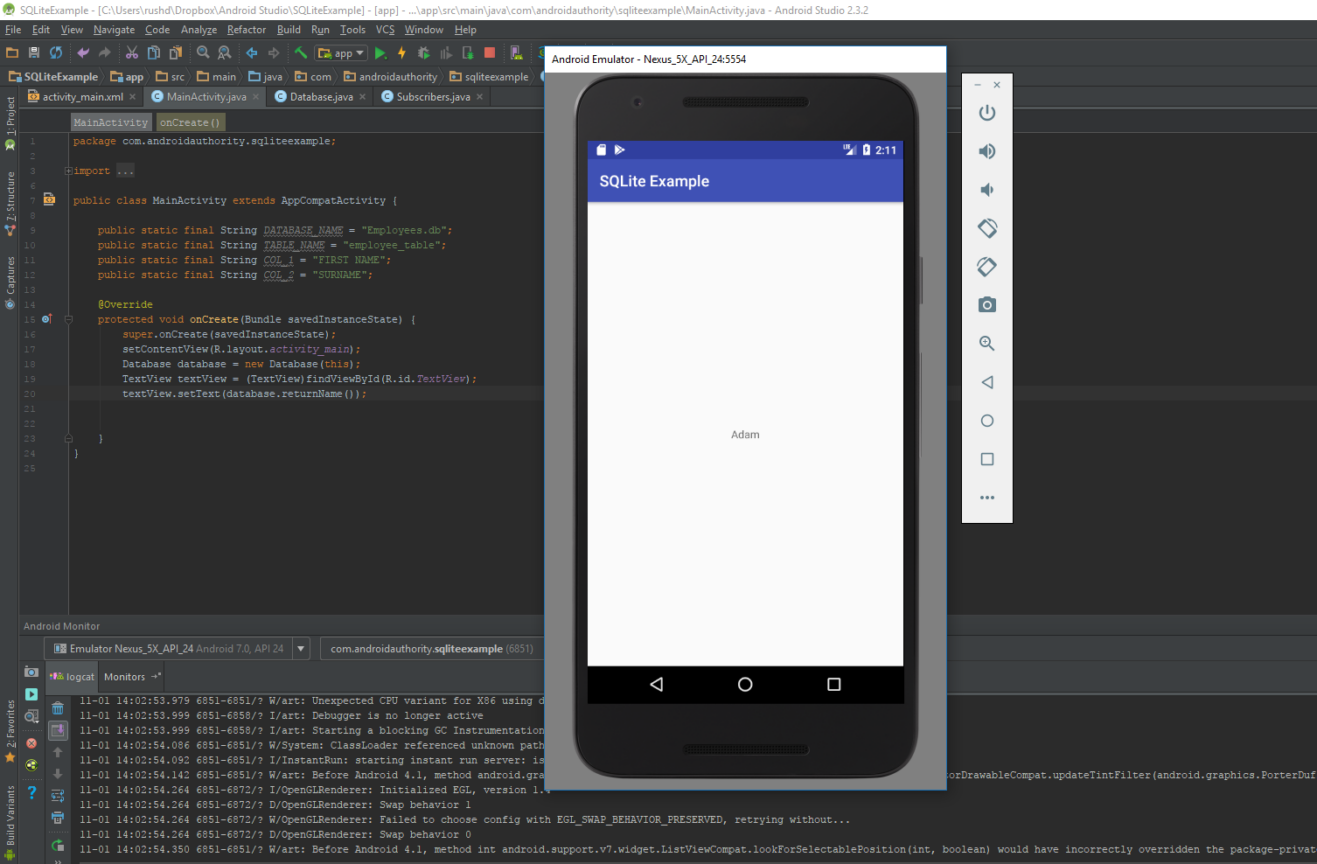Take an emulator screenshot with the camera icon
Screen dimensions: 1317x864
click(987, 304)
